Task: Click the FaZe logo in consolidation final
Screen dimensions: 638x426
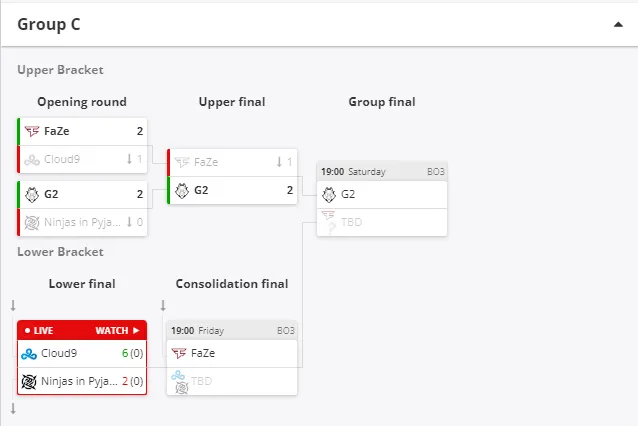Action: pyautogui.click(x=179, y=353)
